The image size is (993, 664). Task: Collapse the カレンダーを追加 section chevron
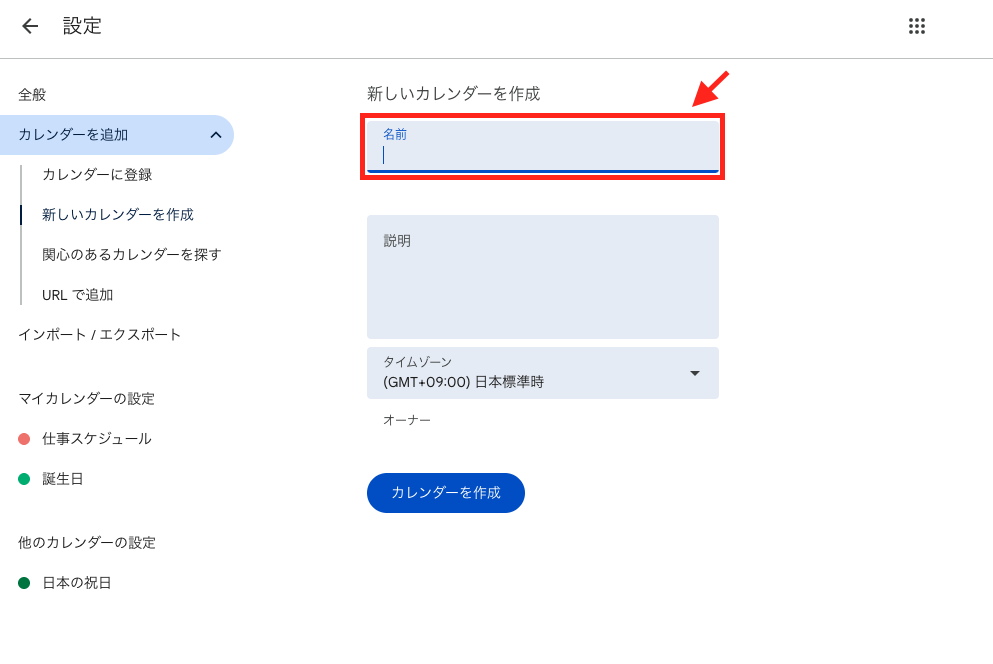click(x=216, y=135)
